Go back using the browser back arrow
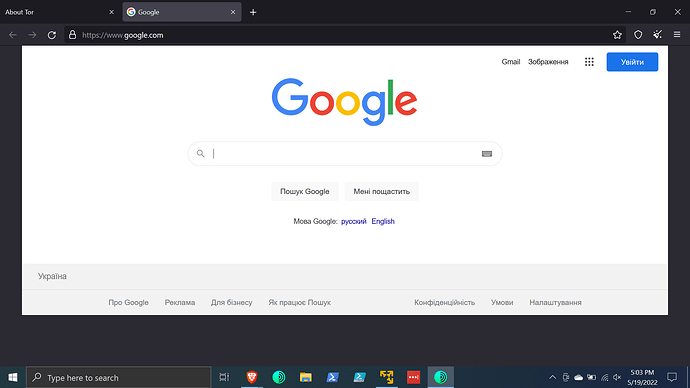This screenshot has height=388, width=690. click(13, 35)
